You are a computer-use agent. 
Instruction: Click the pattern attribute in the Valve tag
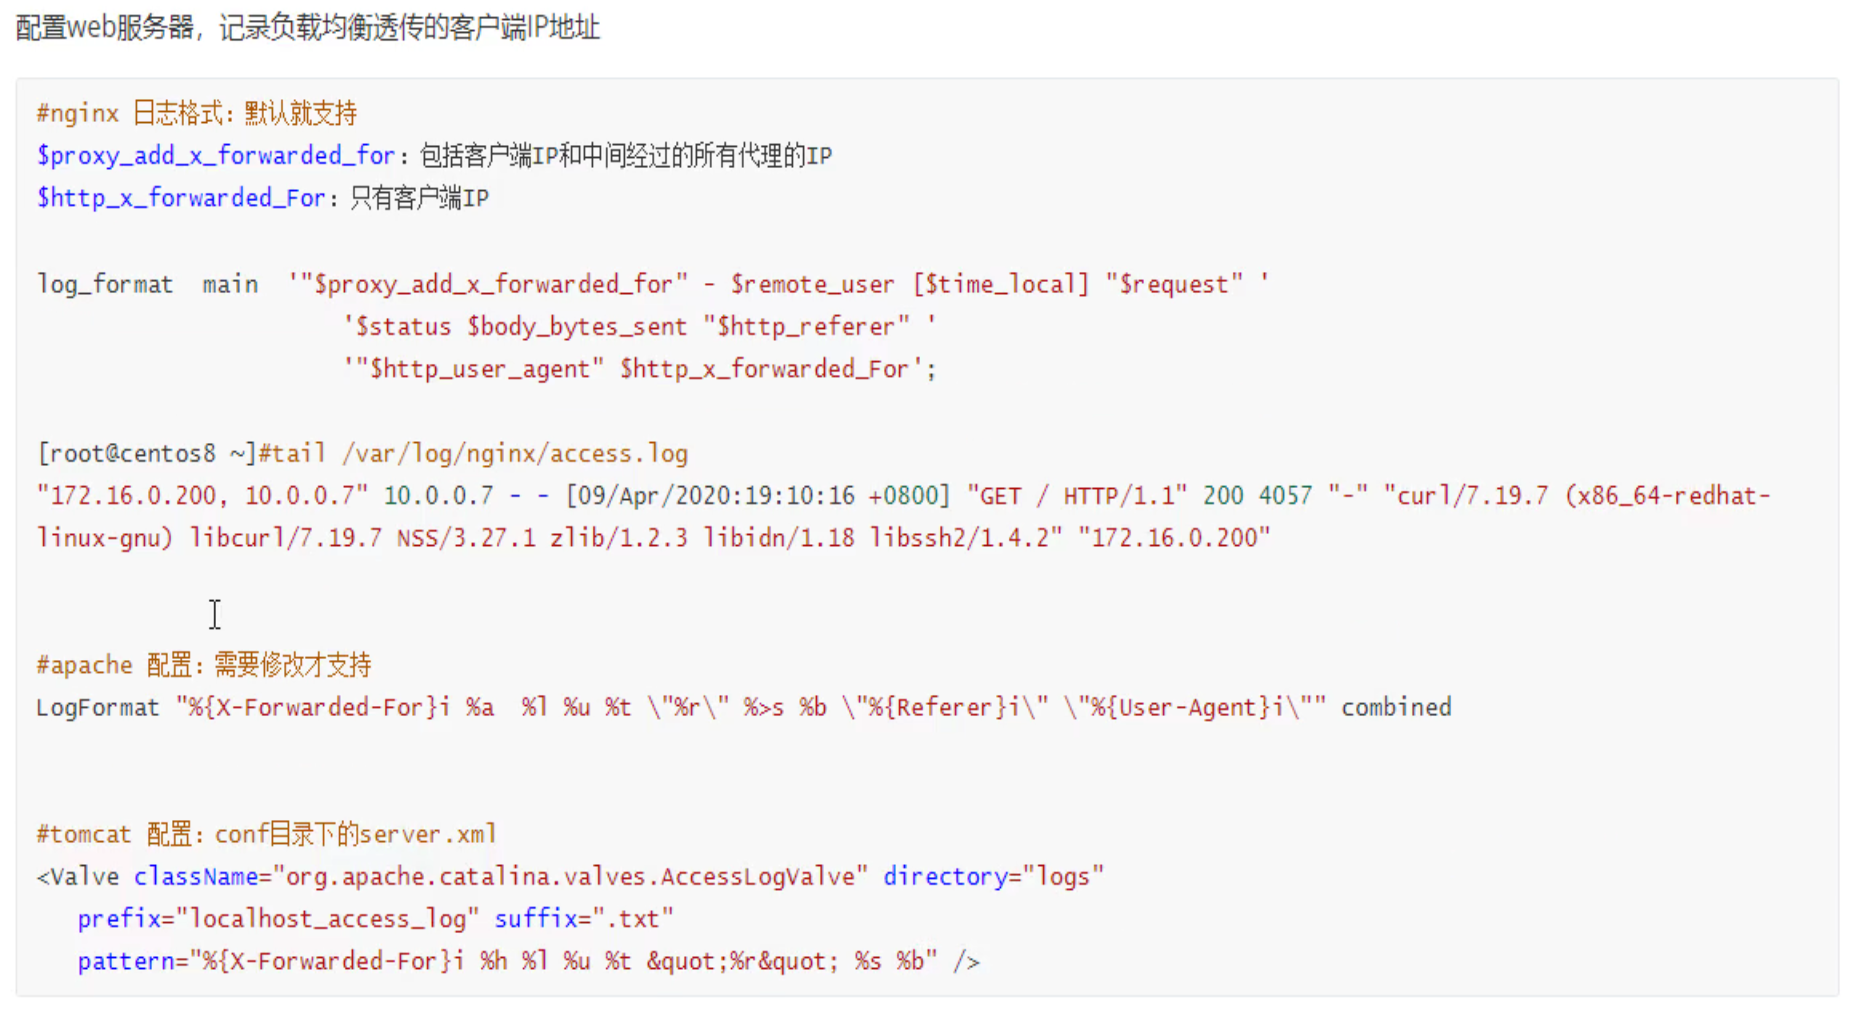tap(126, 962)
